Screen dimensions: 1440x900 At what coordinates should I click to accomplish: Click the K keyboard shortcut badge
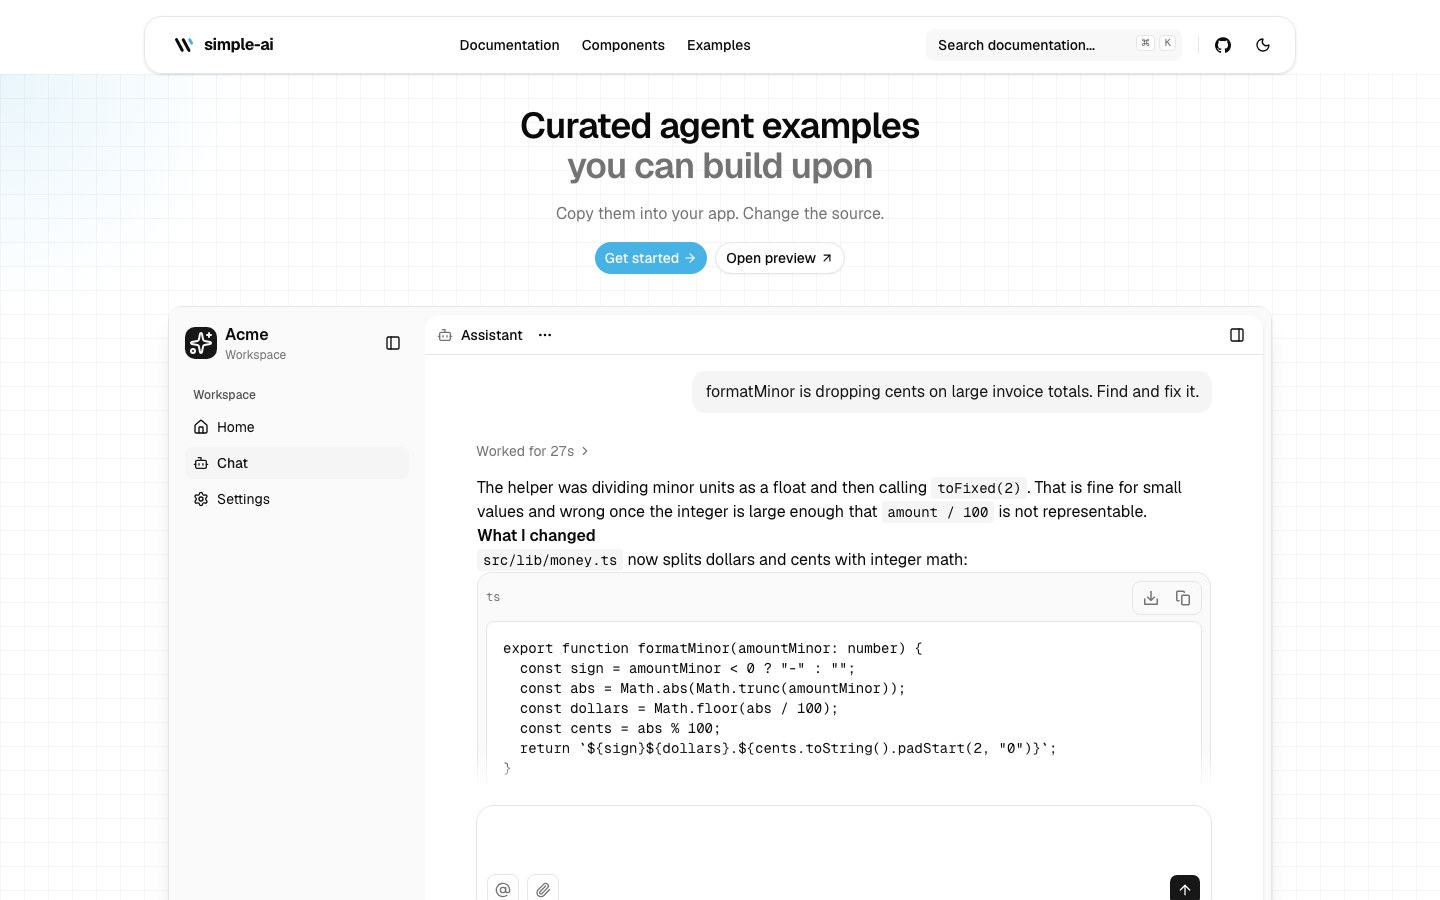[1167, 43]
